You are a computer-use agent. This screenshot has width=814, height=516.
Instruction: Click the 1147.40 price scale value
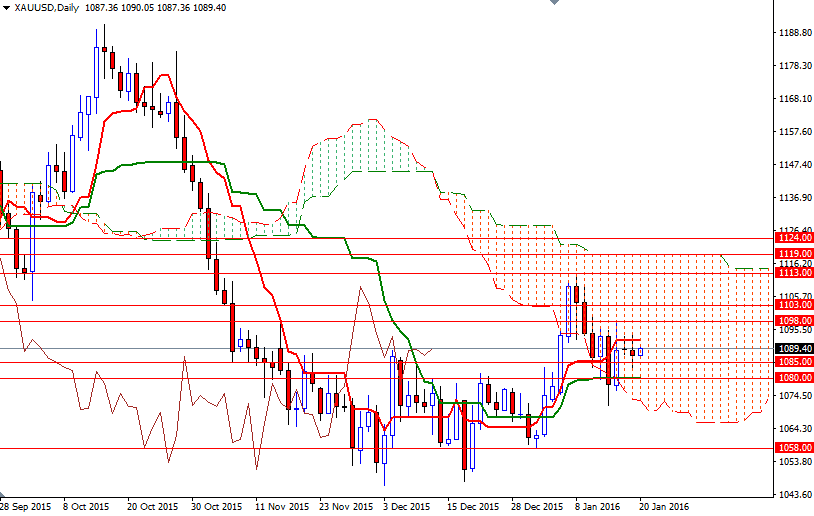pyautogui.click(x=794, y=164)
